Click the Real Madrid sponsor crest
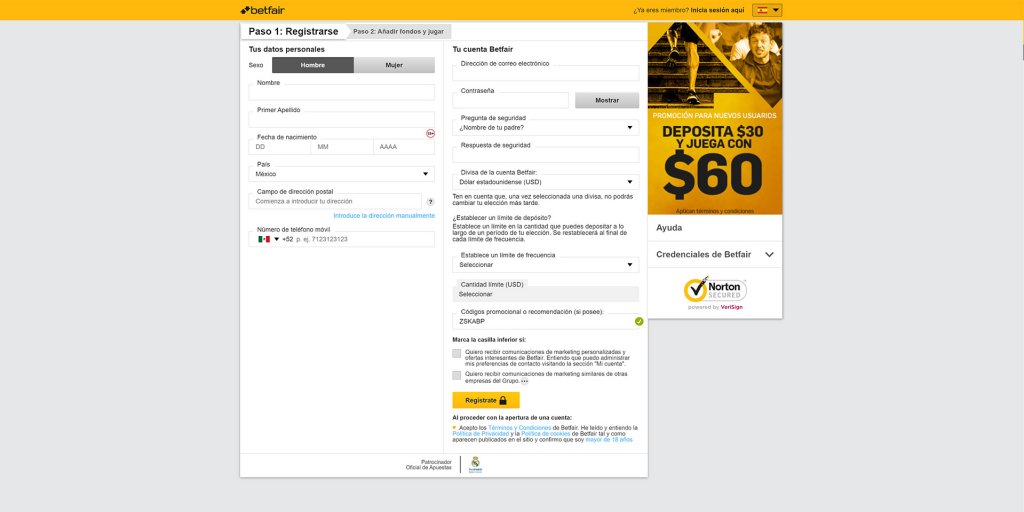The width and height of the screenshot is (1024, 512). click(475, 464)
